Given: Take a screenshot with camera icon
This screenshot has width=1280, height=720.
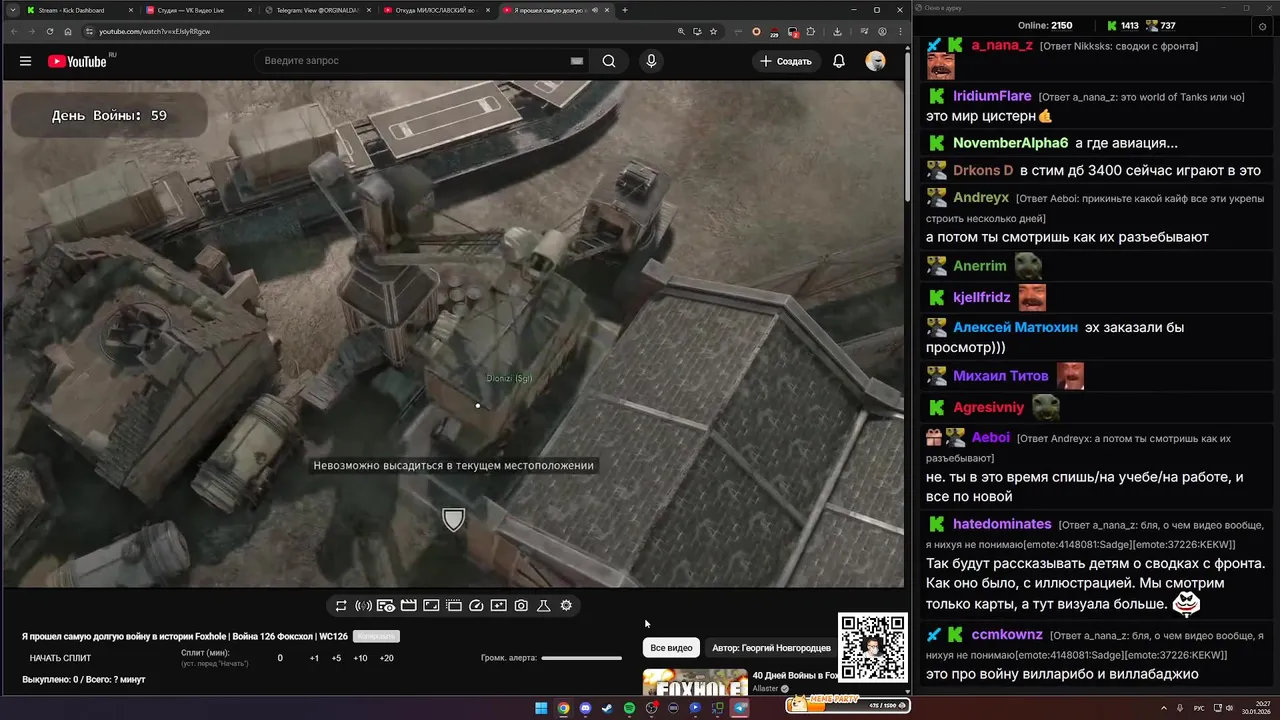Looking at the screenshot, I should [521, 606].
